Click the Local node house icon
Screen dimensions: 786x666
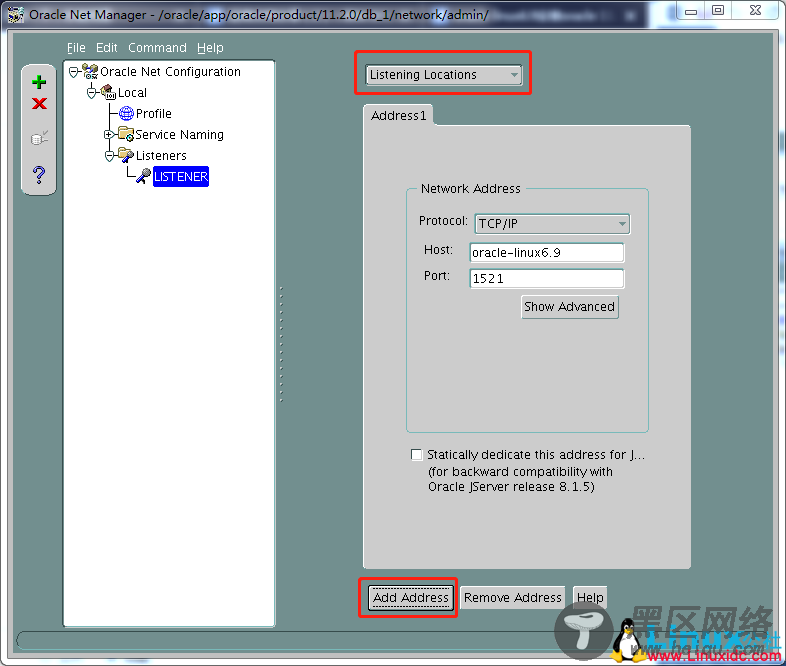tap(108, 93)
